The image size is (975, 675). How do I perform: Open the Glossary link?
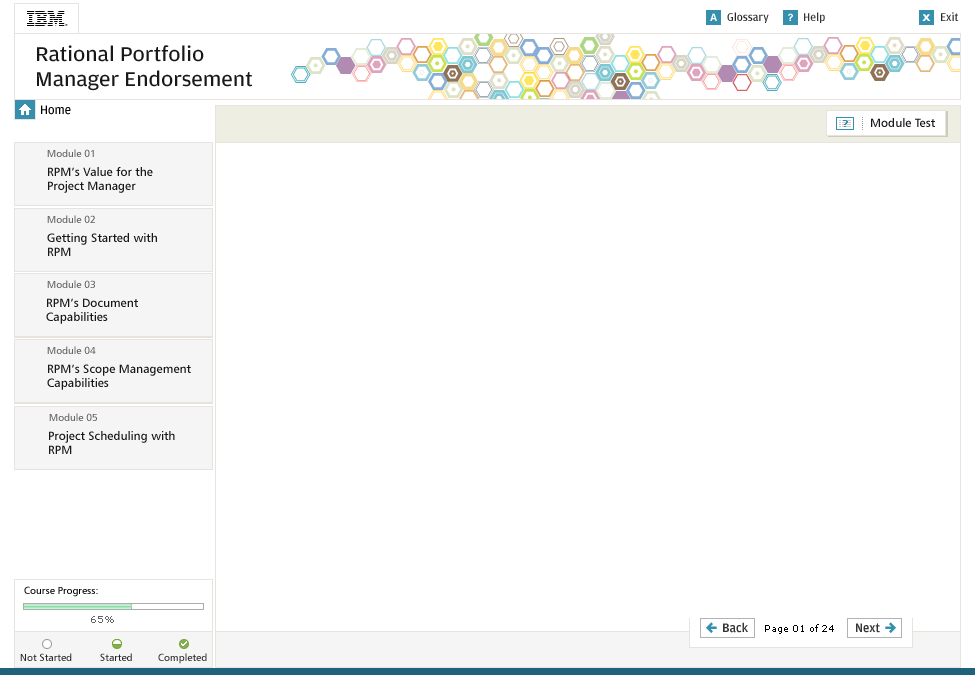click(x=747, y=17)
